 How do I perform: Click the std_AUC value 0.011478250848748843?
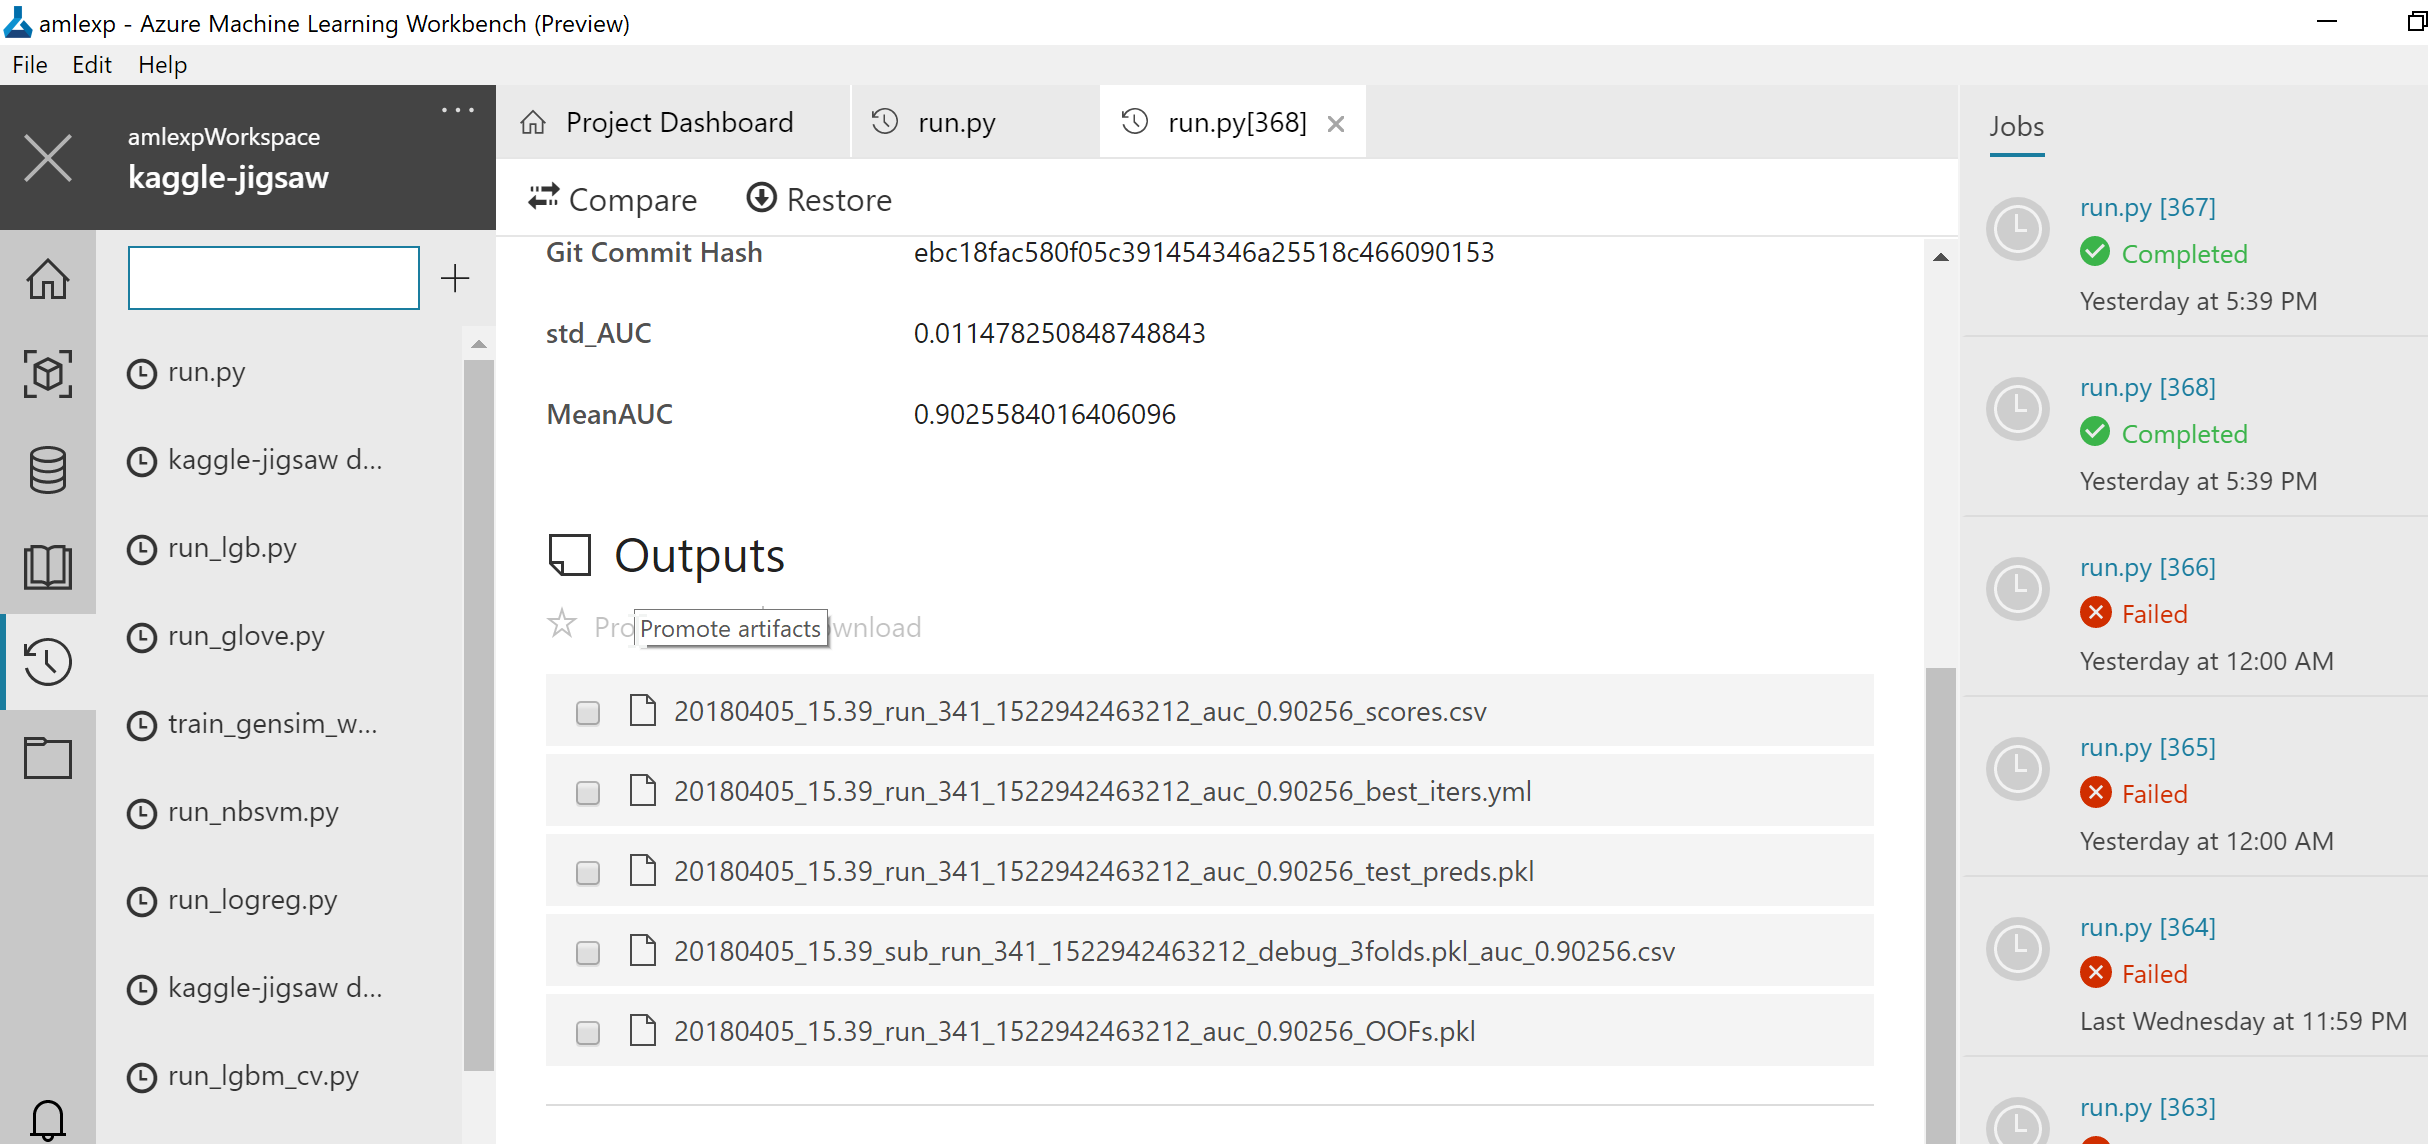1060,333
